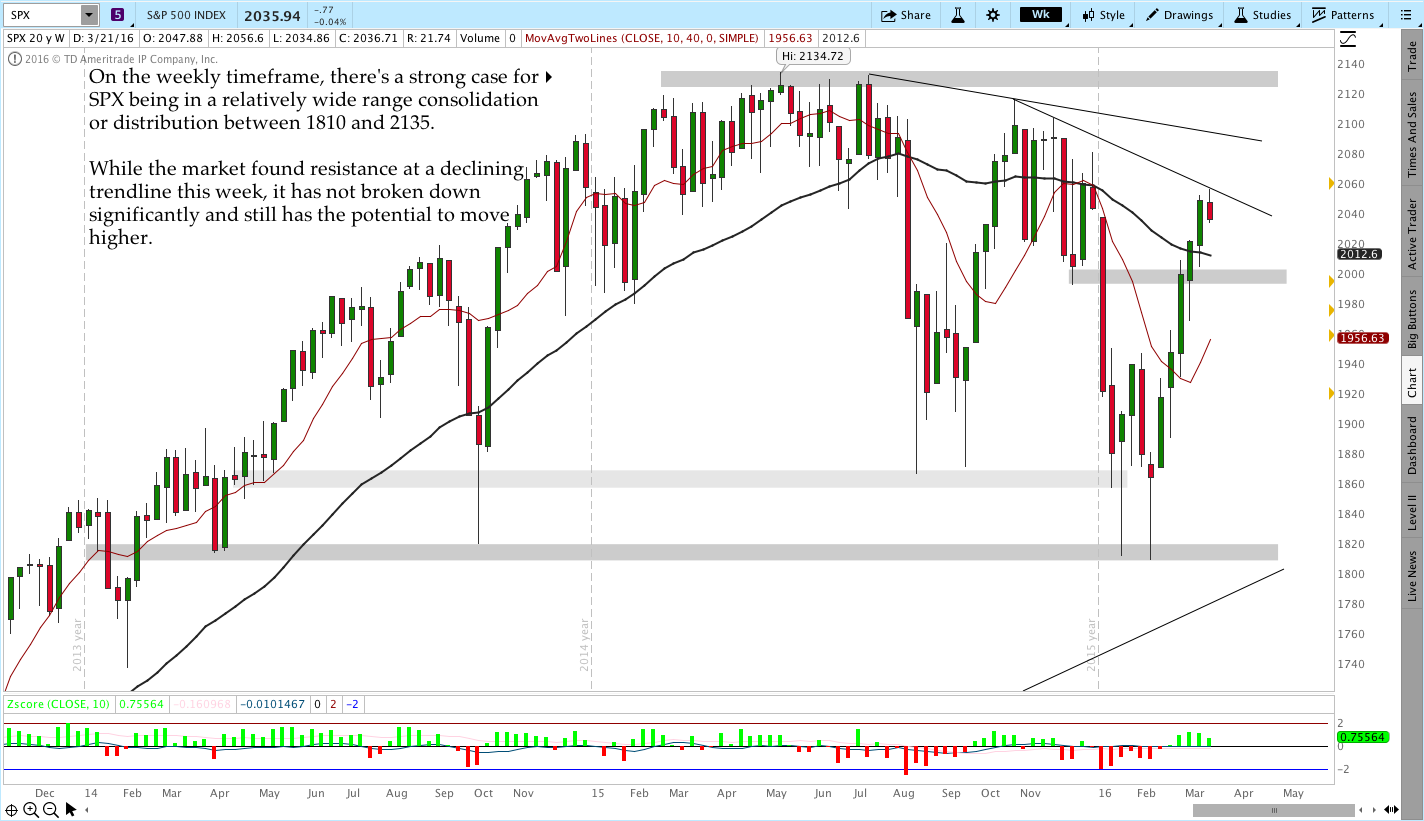
Task: Click the chart info circle icon
Action: [x=14, y=59]
